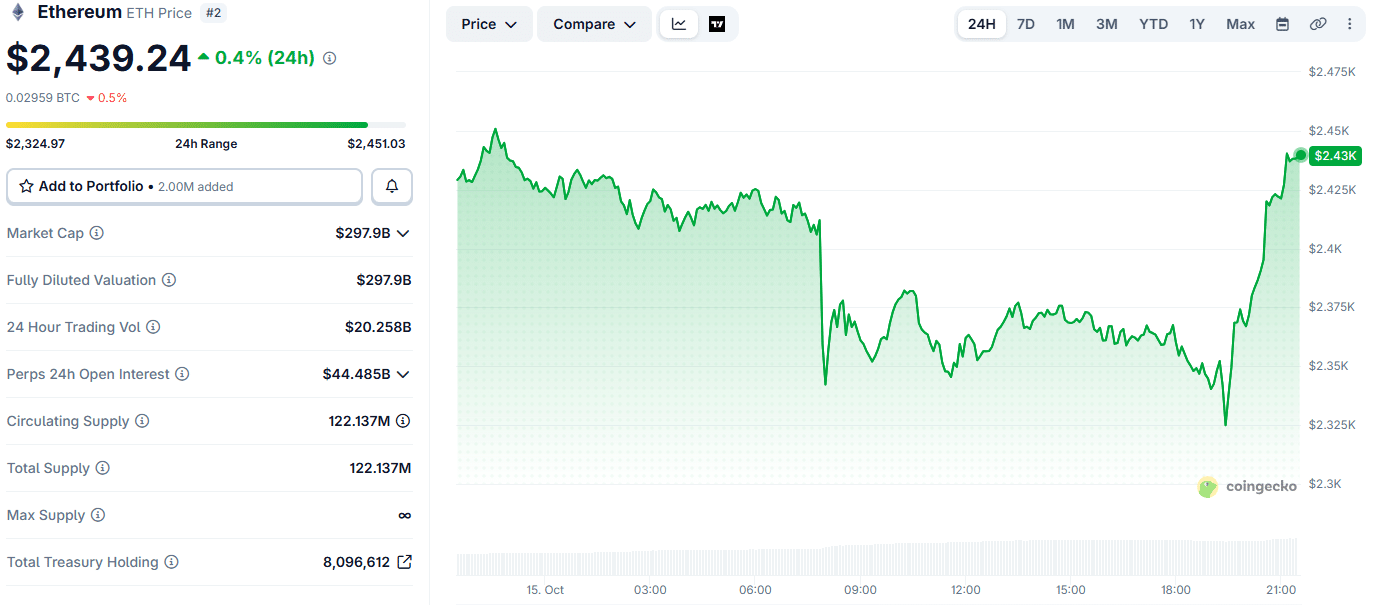Click the #2 rank badge
1377x605 pixels.
click(x=212, y=13)
